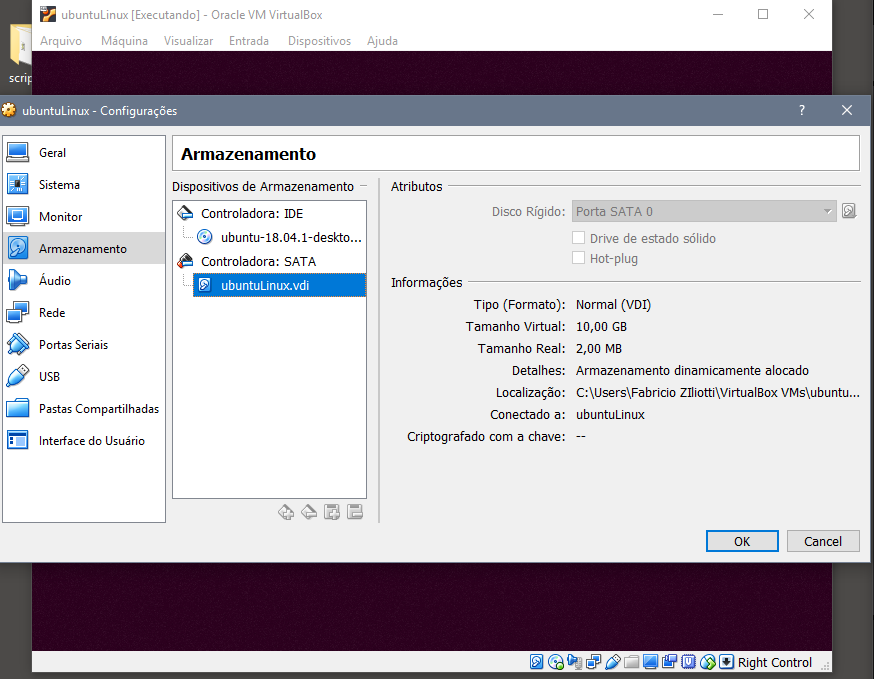Click the add attachment icon
This screenshot has height=679, width=874.
(332, 512)
